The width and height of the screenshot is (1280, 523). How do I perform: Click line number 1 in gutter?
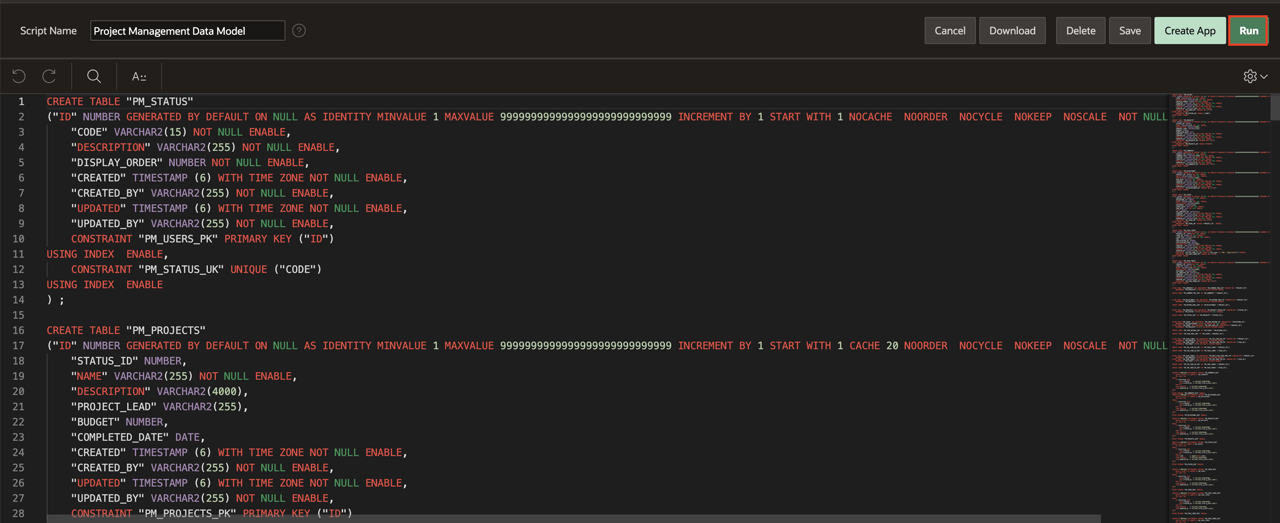tap(20, 102)
